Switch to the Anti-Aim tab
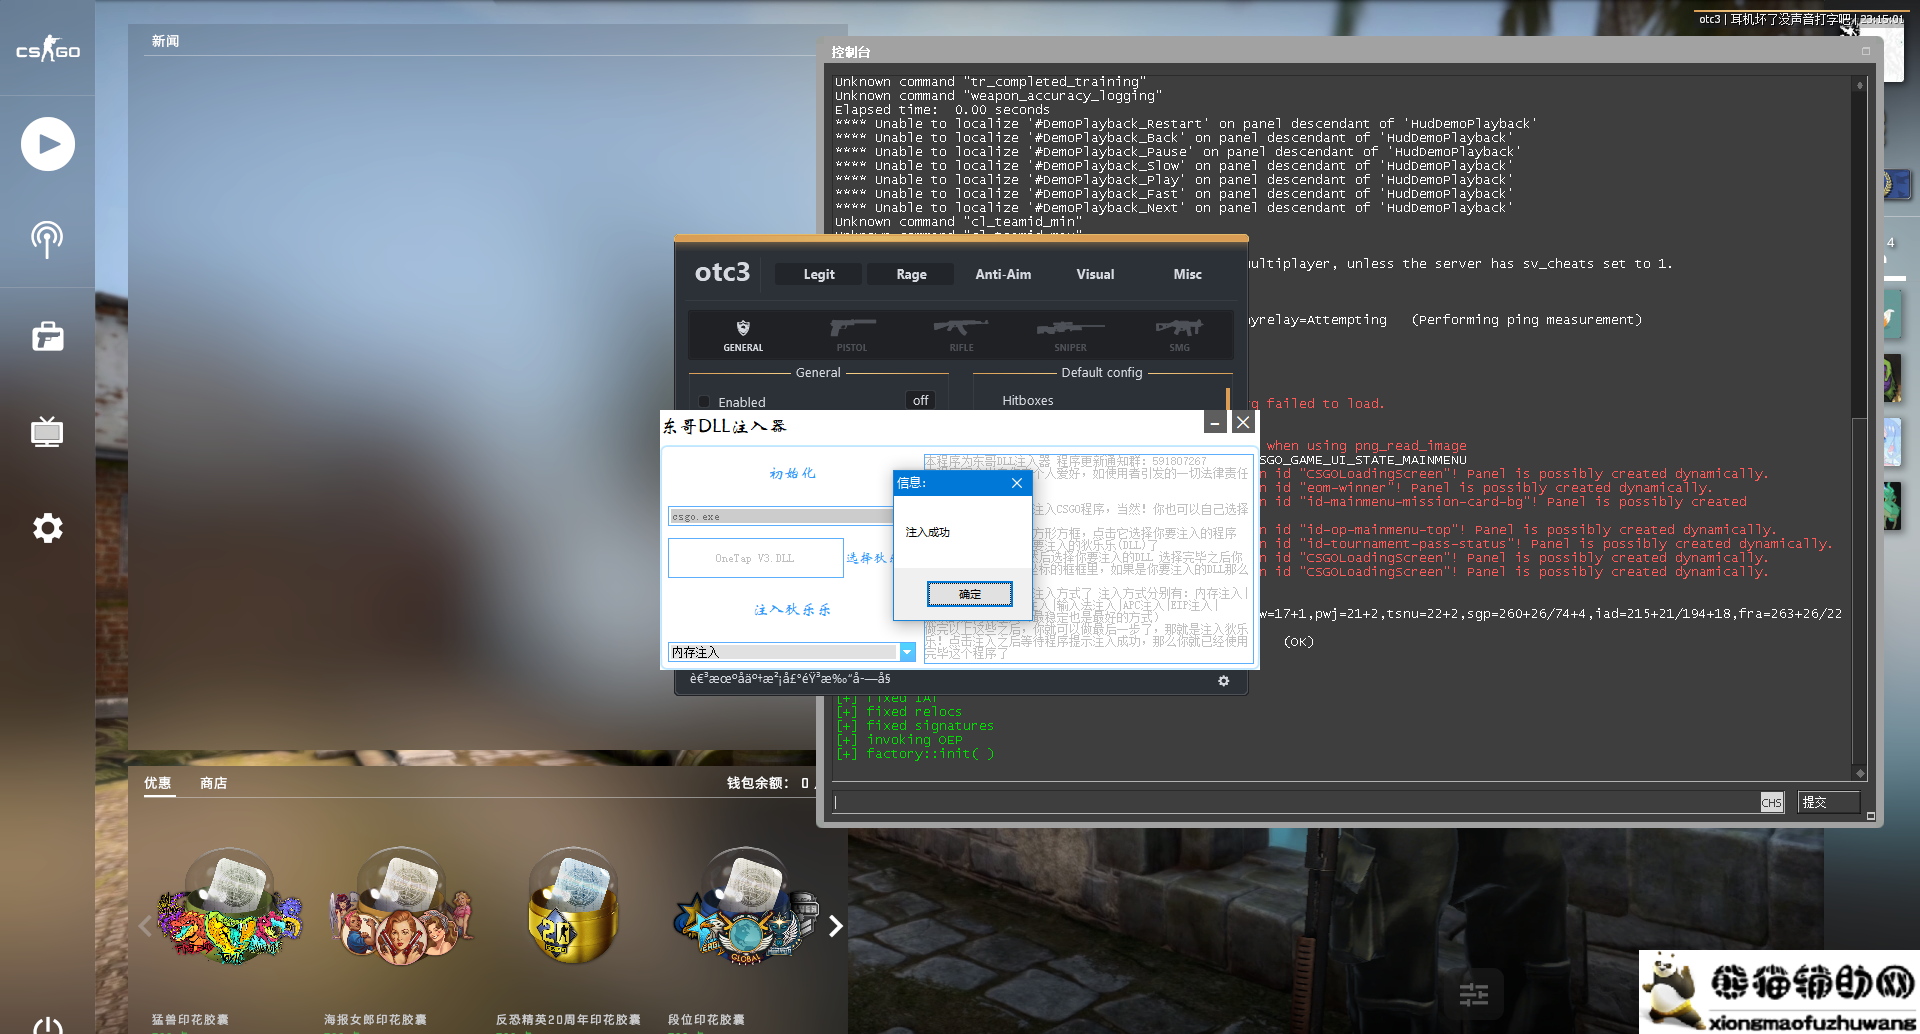The height and width of the screenshot is (1034, 1920). click(x=1003, y=274)
